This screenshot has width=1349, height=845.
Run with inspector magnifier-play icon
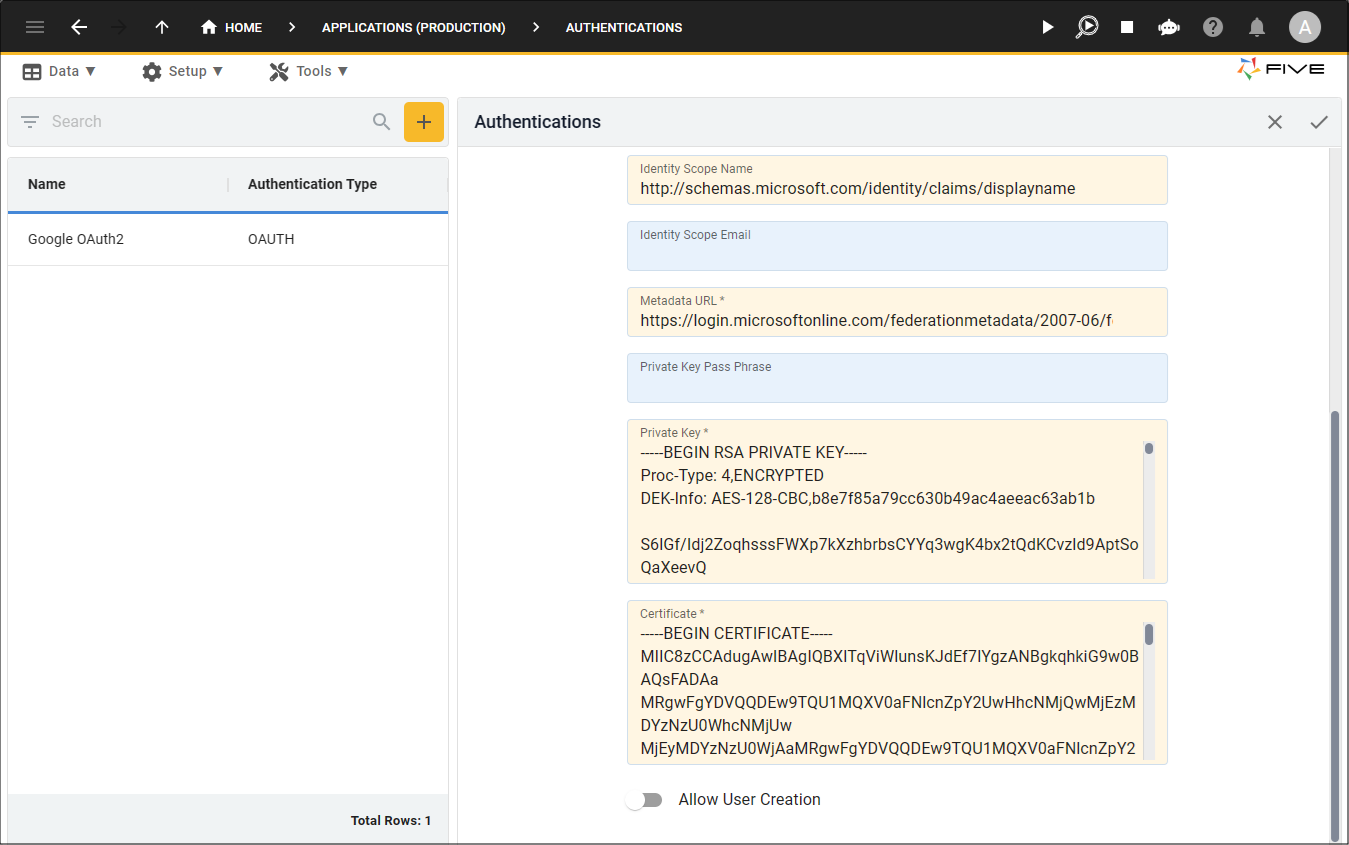(1087, 27)
